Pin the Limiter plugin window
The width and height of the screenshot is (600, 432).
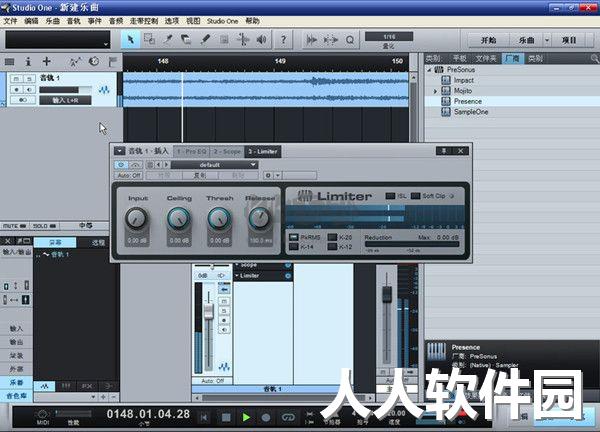click(444, 151)
